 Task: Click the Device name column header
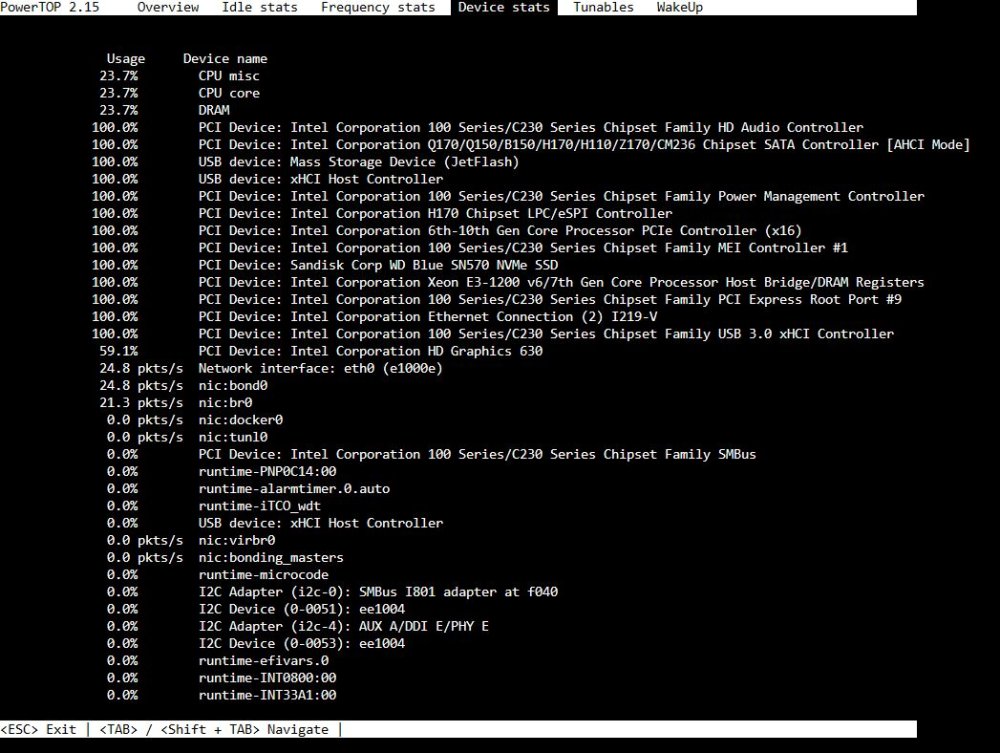pyautogui.click(x=225, y=59)
